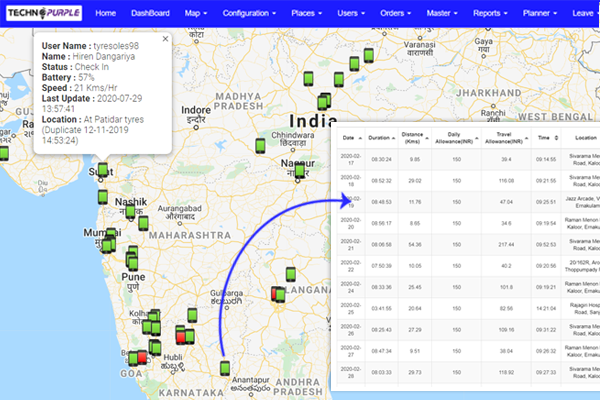Screen dimensions: 600x400
Task: Click the phone marker cluster above Pune
Action: (132, 258)
